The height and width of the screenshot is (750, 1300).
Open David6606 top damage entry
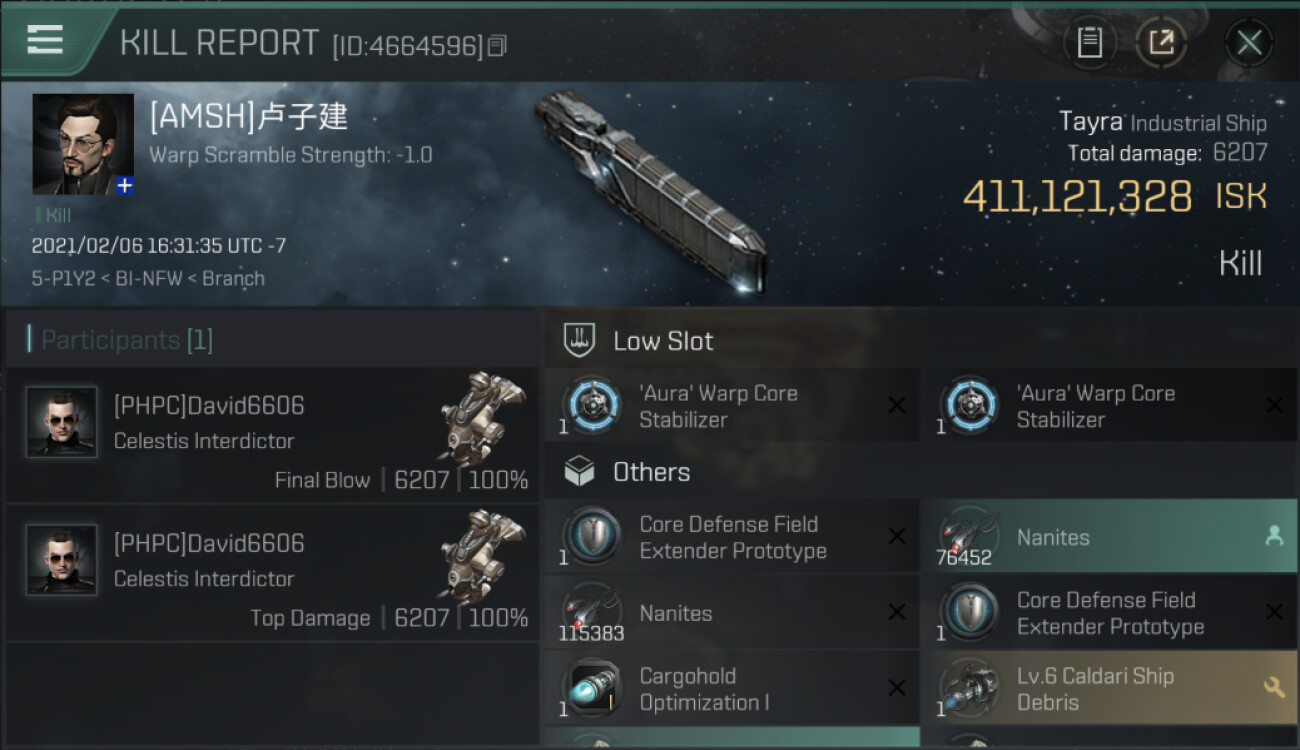[x=272, y=573]
